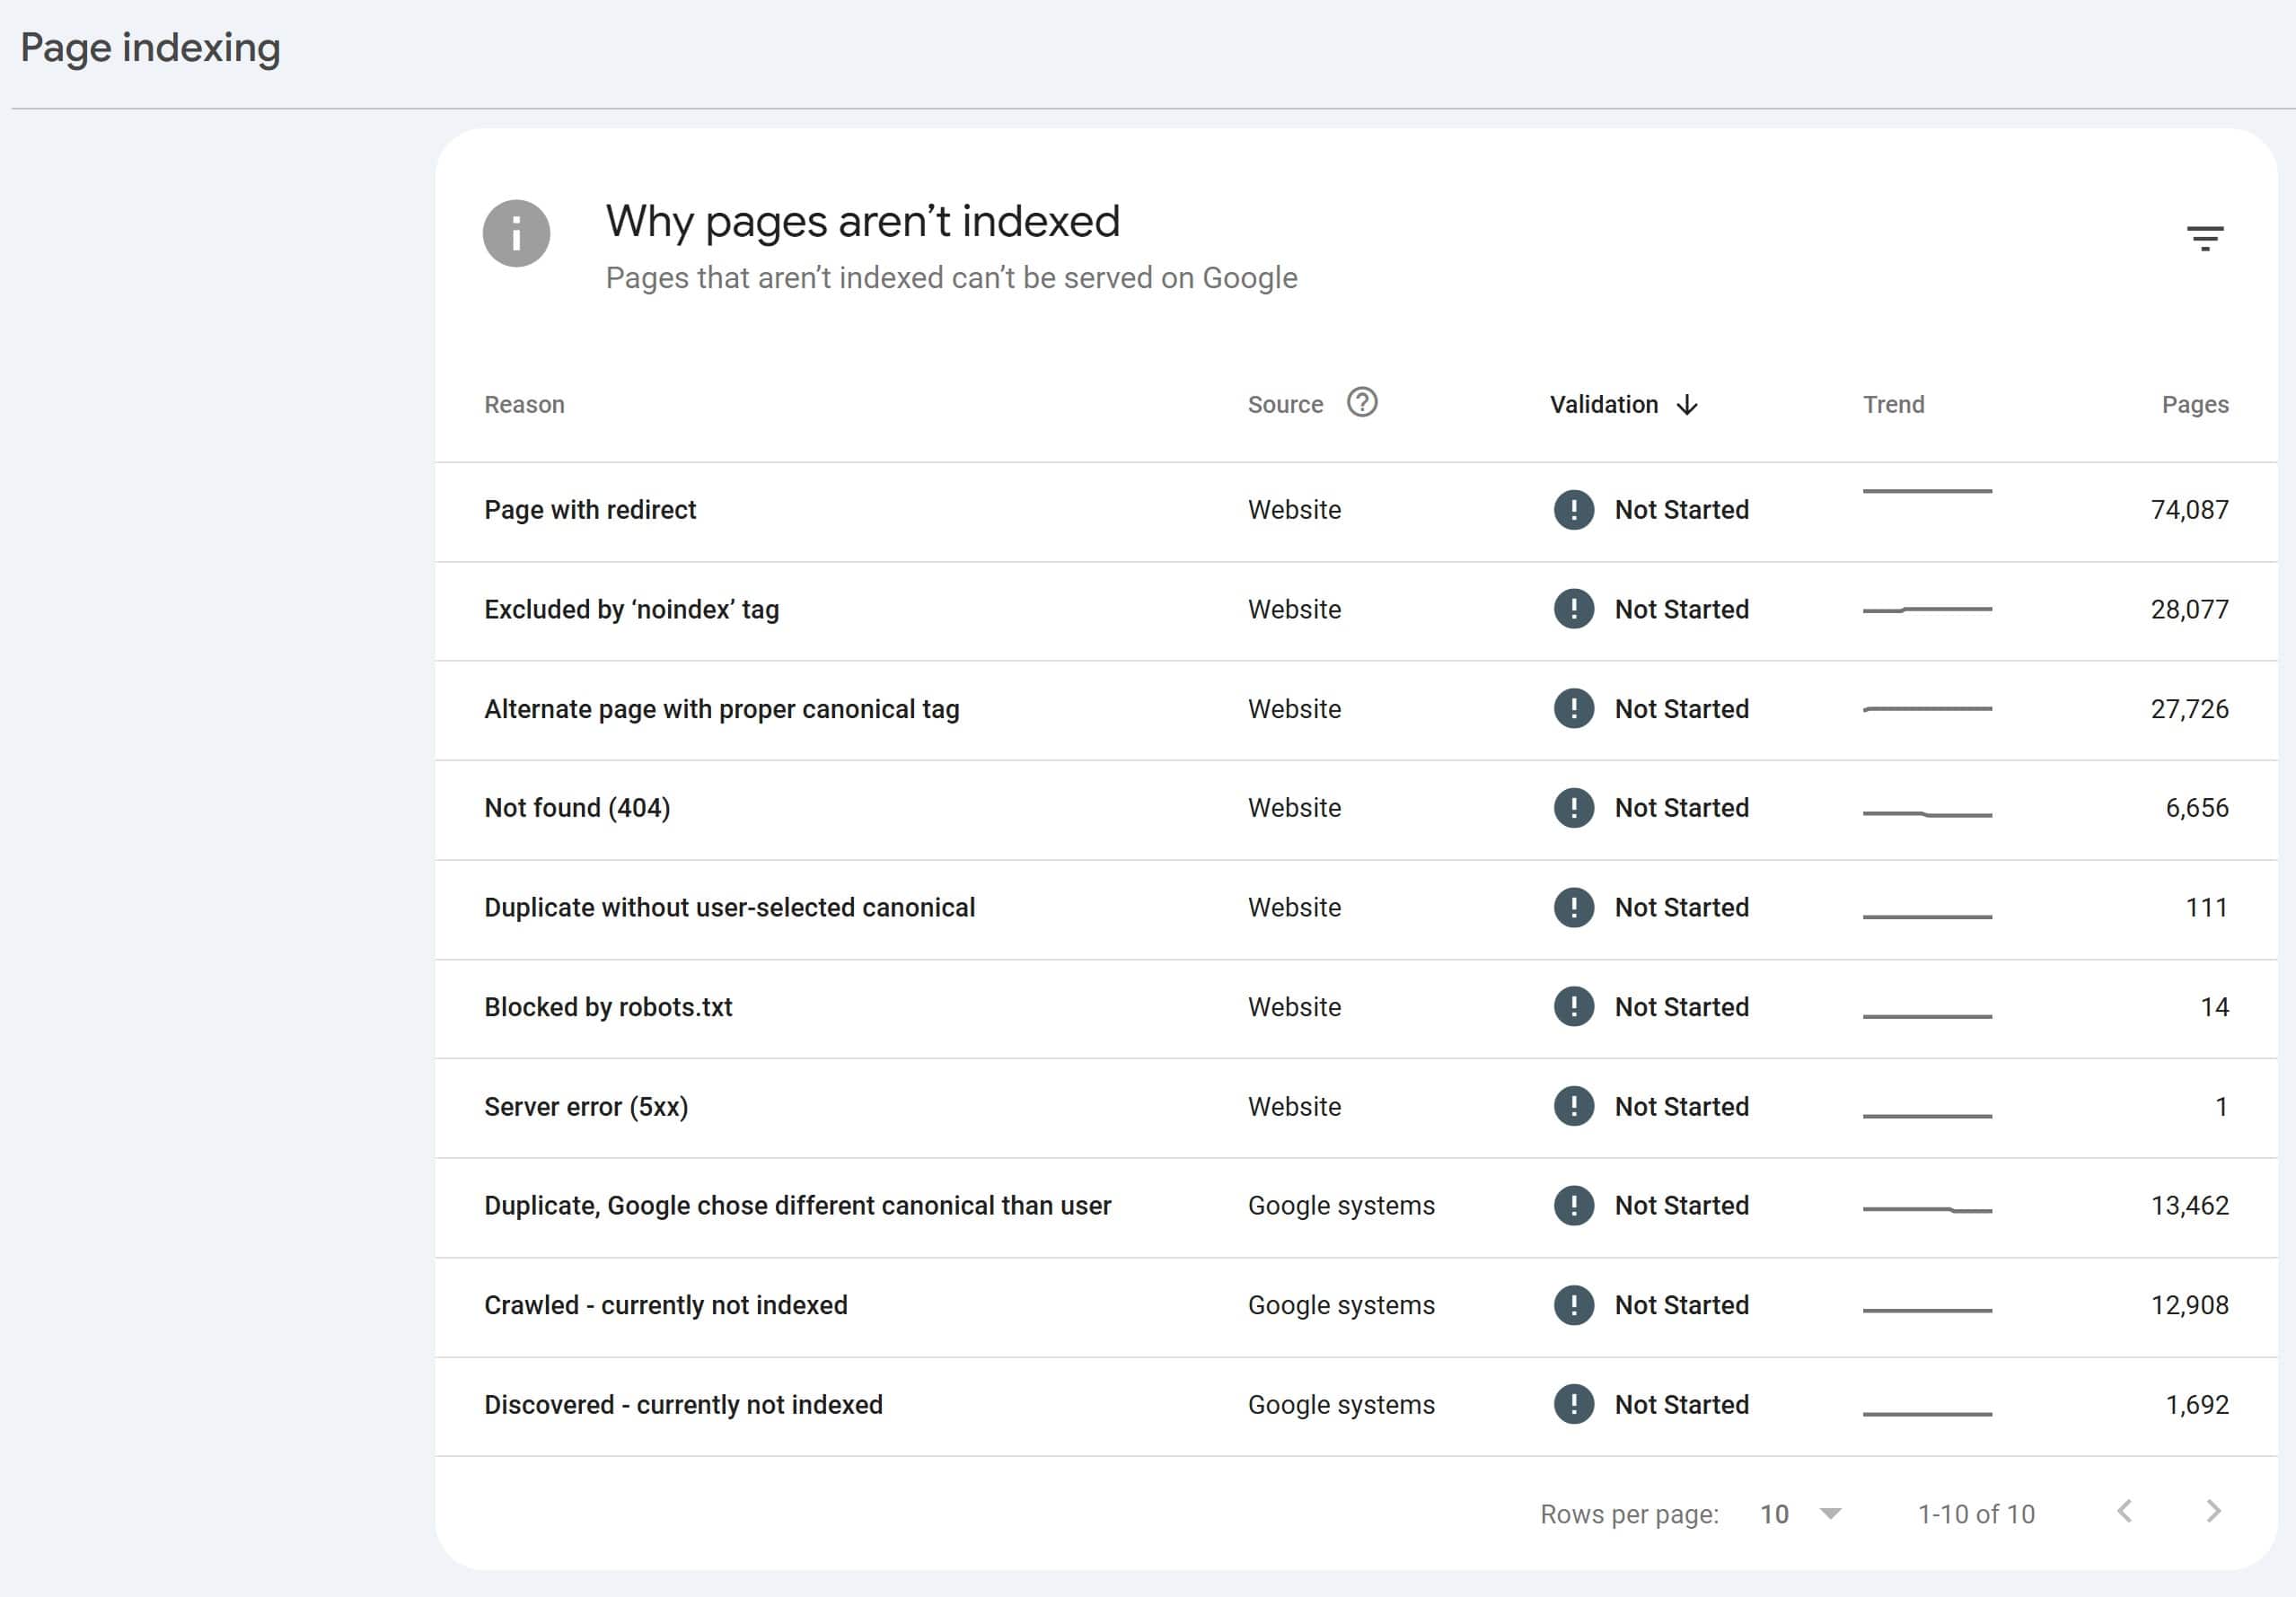Go to the next page of results
This screenshot has width=2296, height=1597.
[x=2213, y=1511]
